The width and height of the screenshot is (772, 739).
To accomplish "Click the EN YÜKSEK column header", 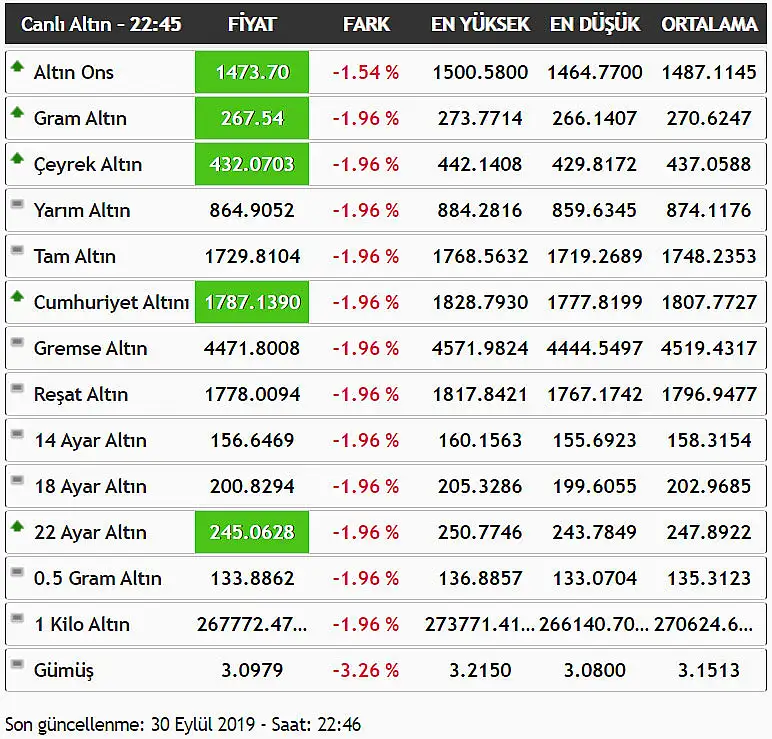I will (480, 24).
